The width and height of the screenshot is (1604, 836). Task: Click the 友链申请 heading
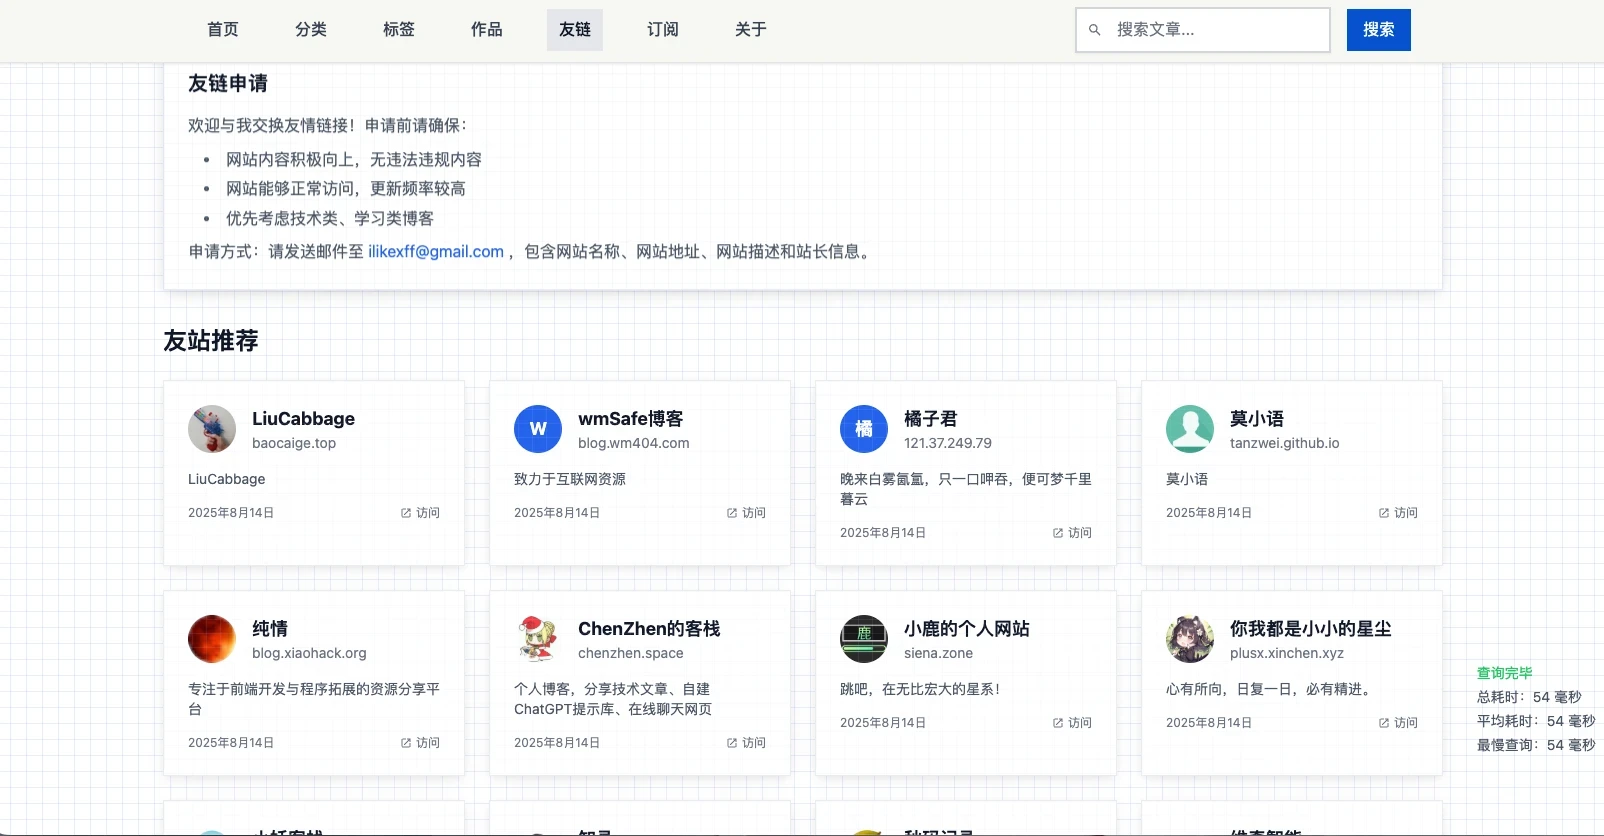point(228,84)
